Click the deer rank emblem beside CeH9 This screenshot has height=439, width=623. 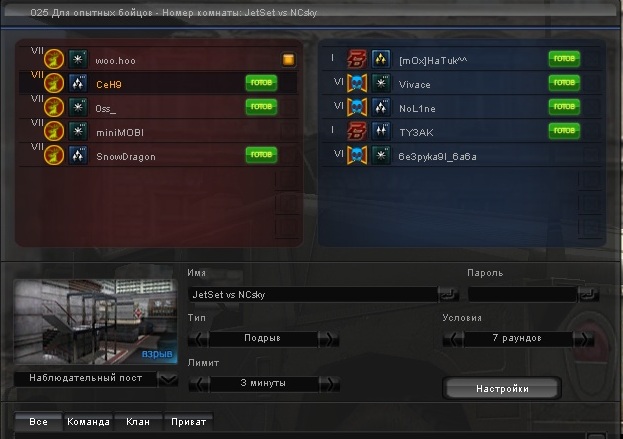[54, 83]
